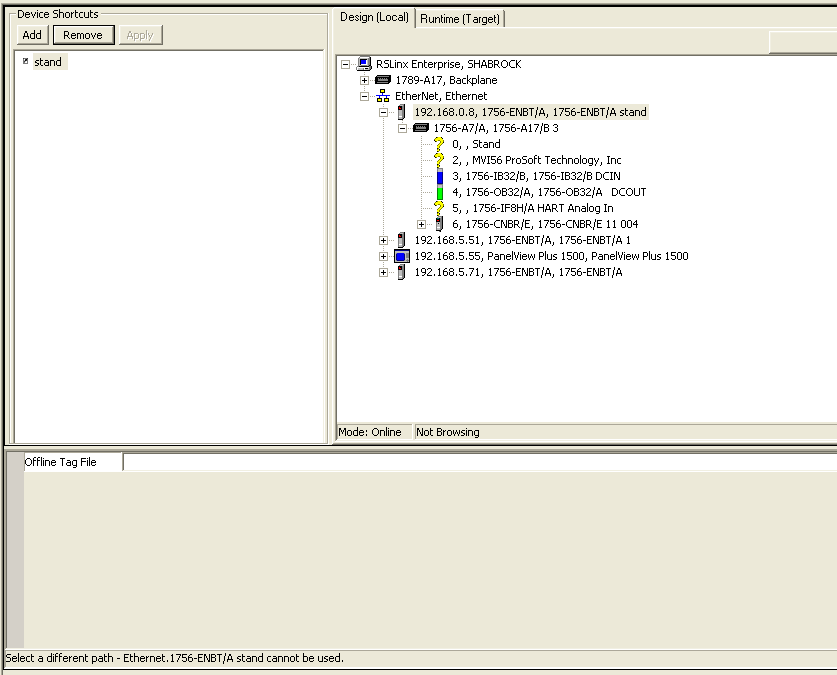The width and height of the screenshot is (837, 675).
Task: Expand the 192.168.5.55 PanelView Plus node
Action: [383, 257]
